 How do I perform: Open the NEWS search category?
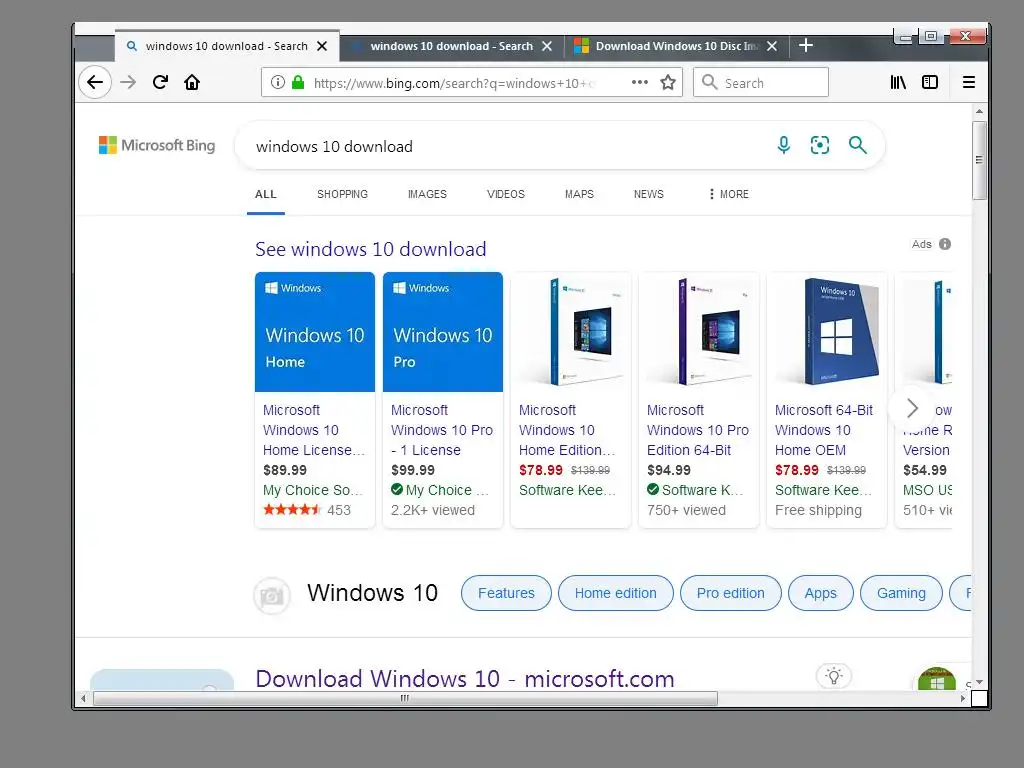648,194
